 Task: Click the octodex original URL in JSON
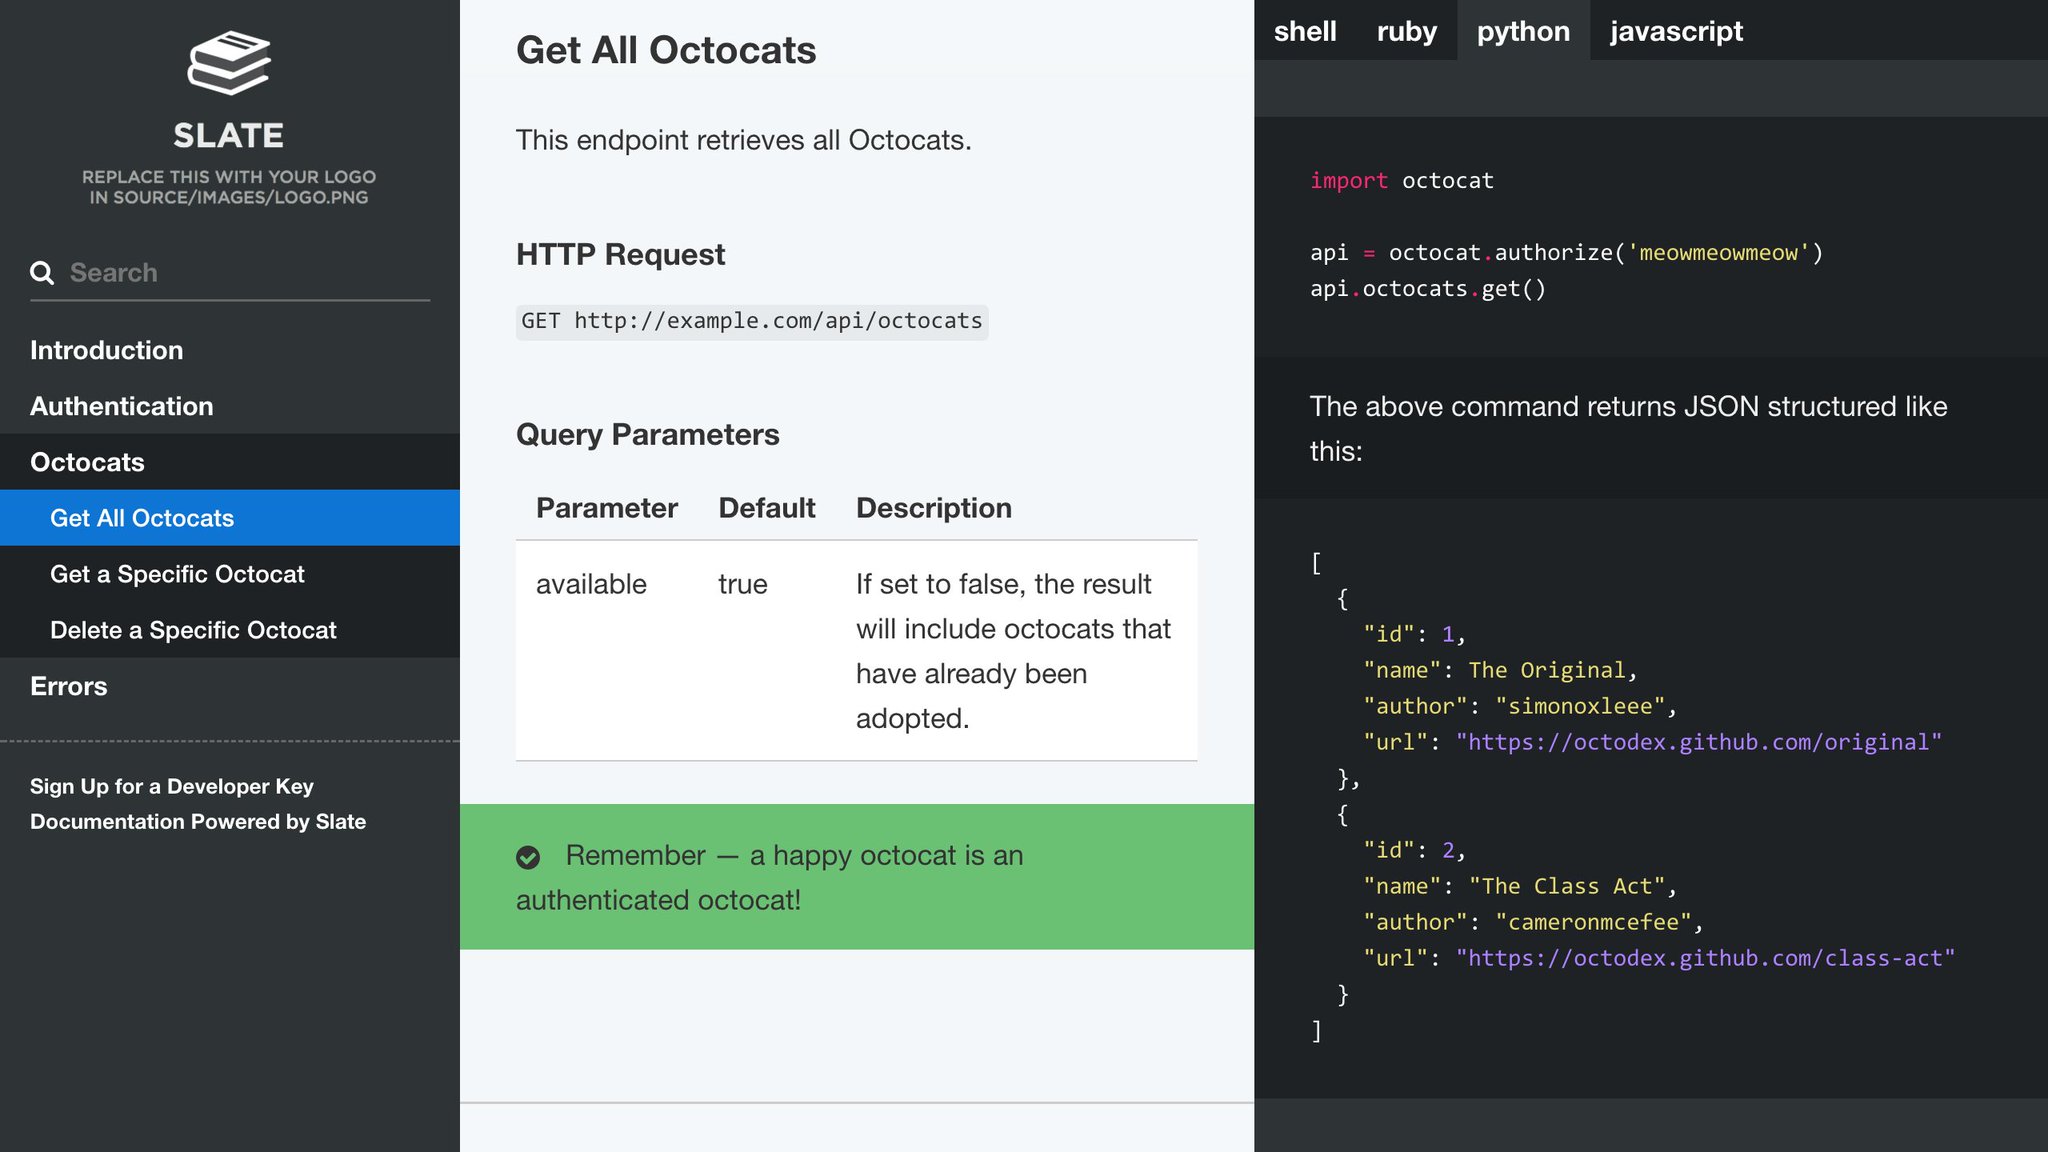coord(1698,742)
